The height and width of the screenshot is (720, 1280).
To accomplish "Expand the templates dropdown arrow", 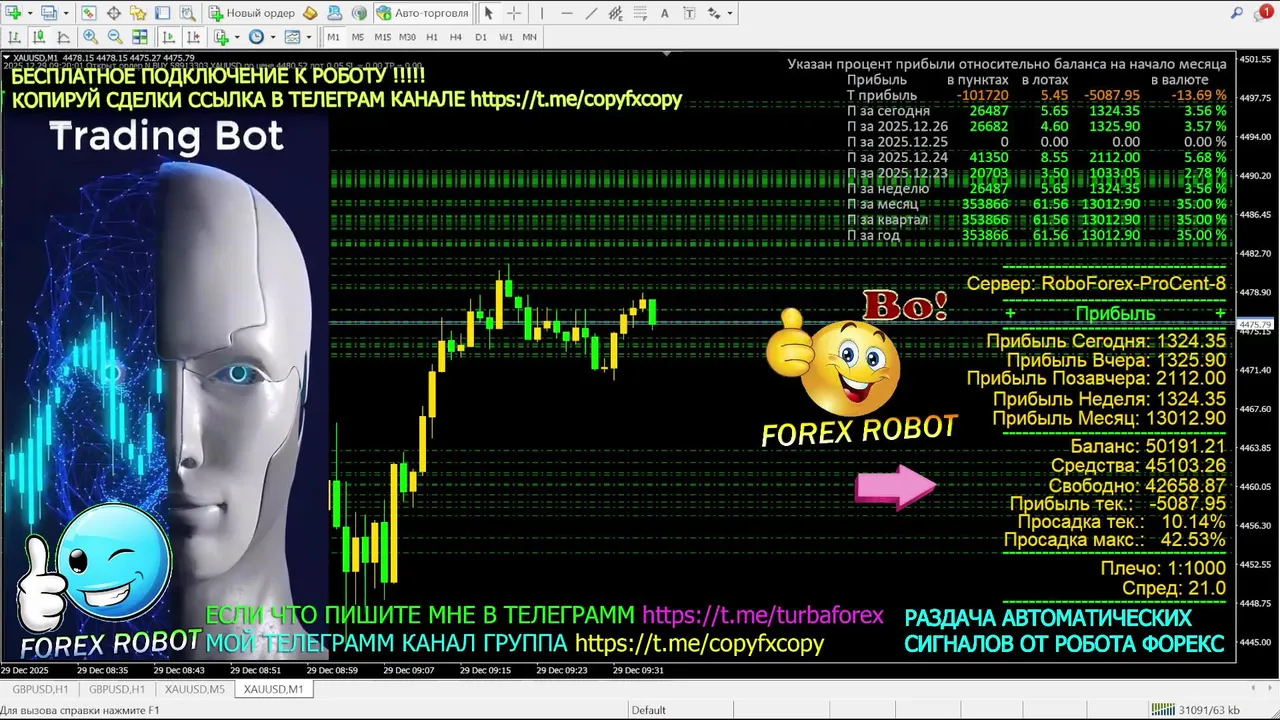I will coord(308,37).
